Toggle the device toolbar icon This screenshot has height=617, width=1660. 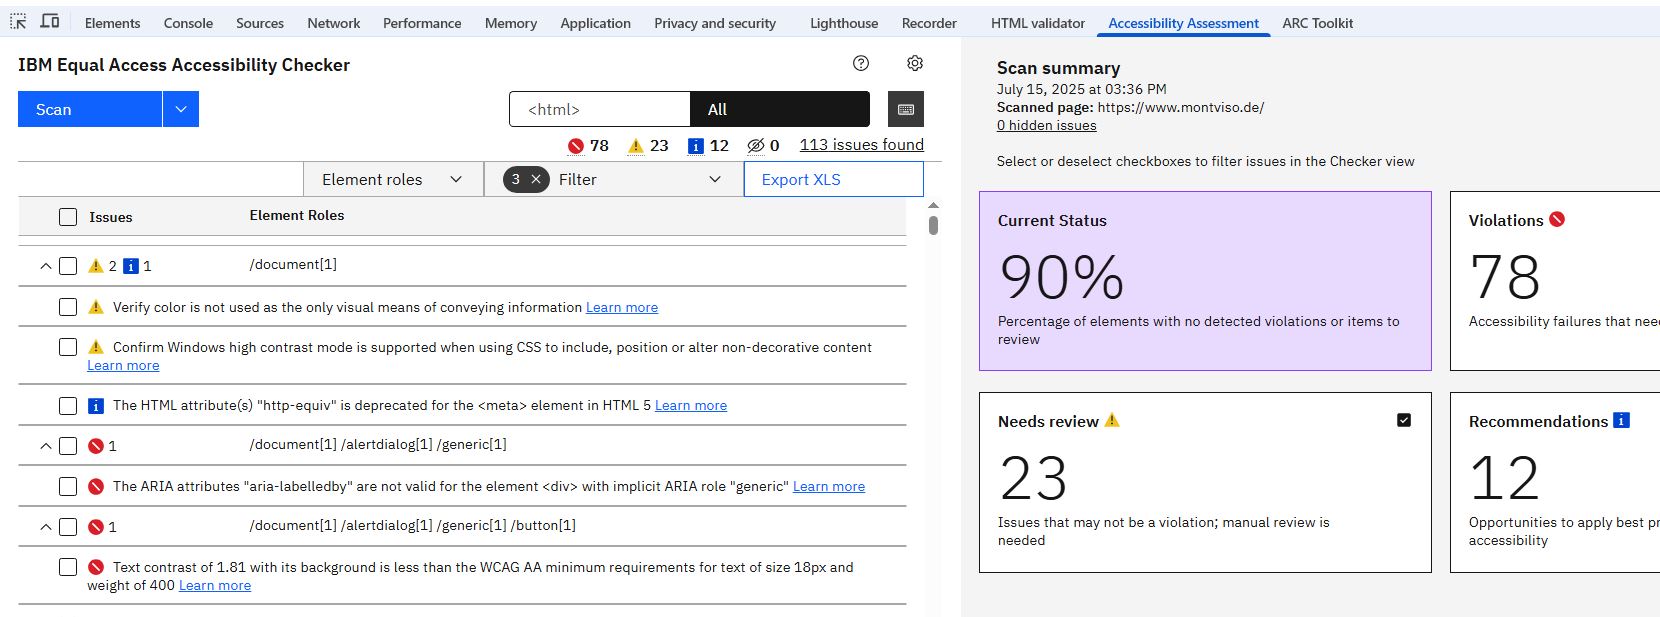click(x=49, y=21)
